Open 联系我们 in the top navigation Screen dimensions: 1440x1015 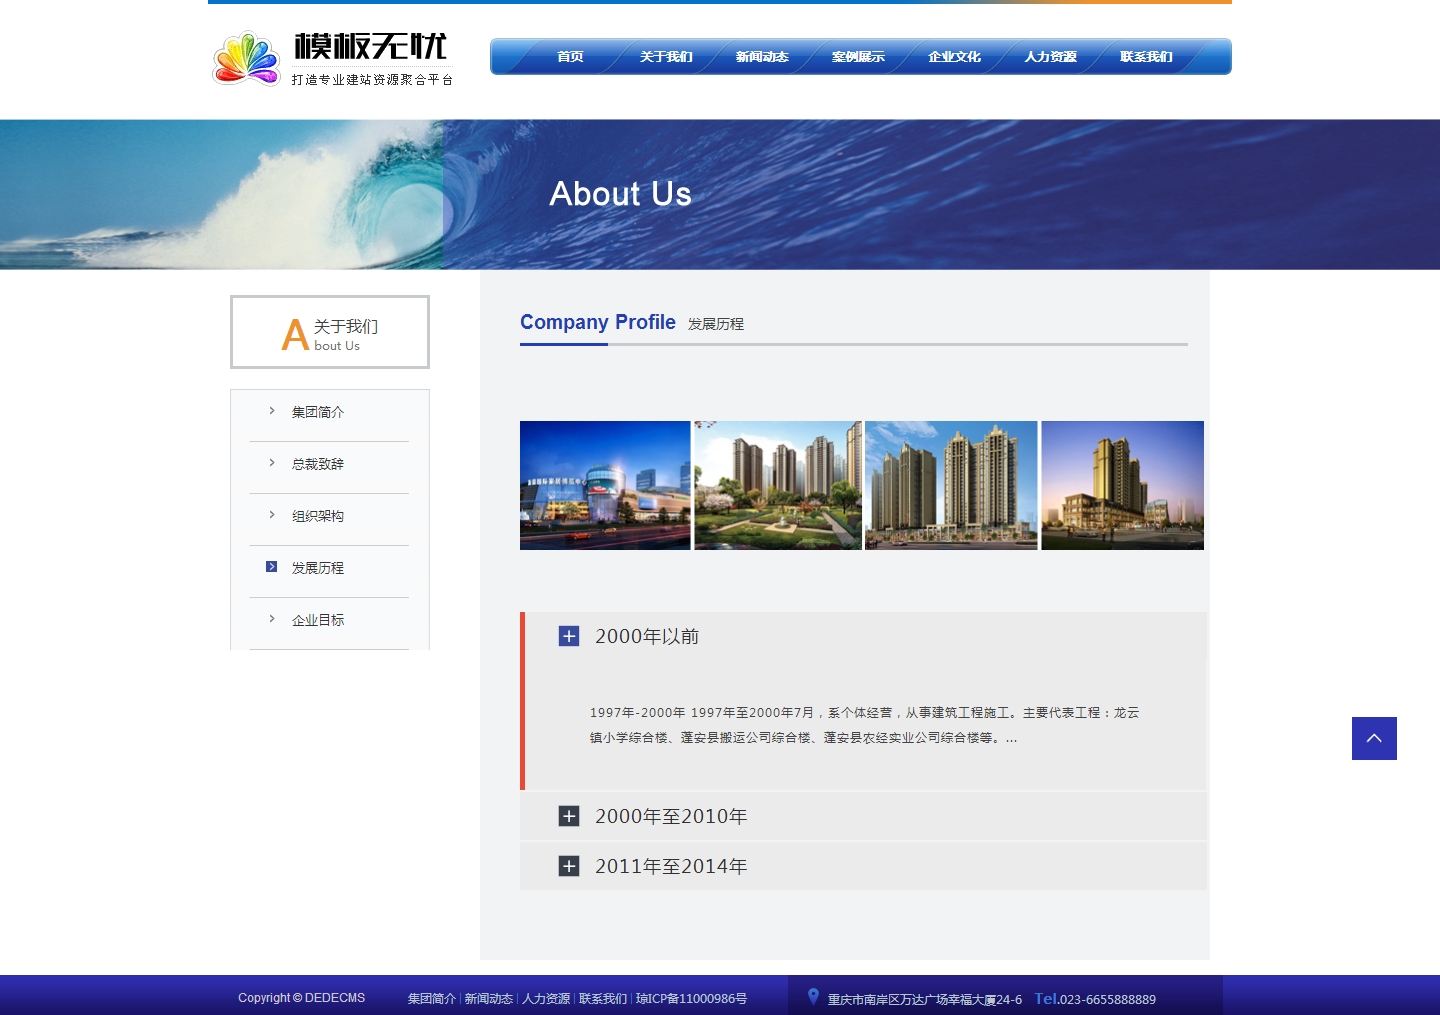point(1146,57)
